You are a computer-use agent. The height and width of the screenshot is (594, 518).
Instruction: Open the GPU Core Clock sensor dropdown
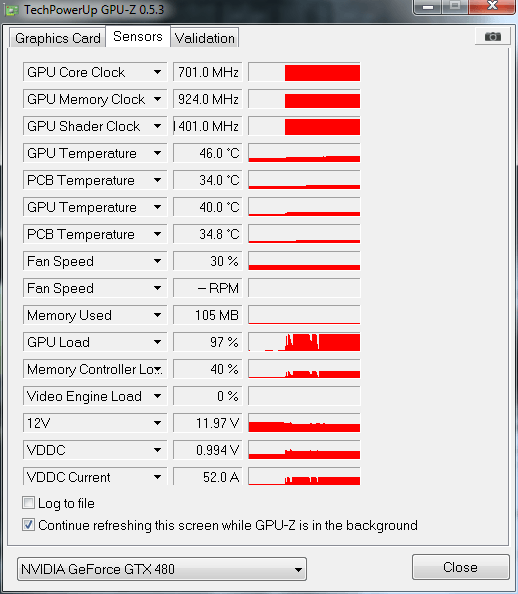click(158, 72)
